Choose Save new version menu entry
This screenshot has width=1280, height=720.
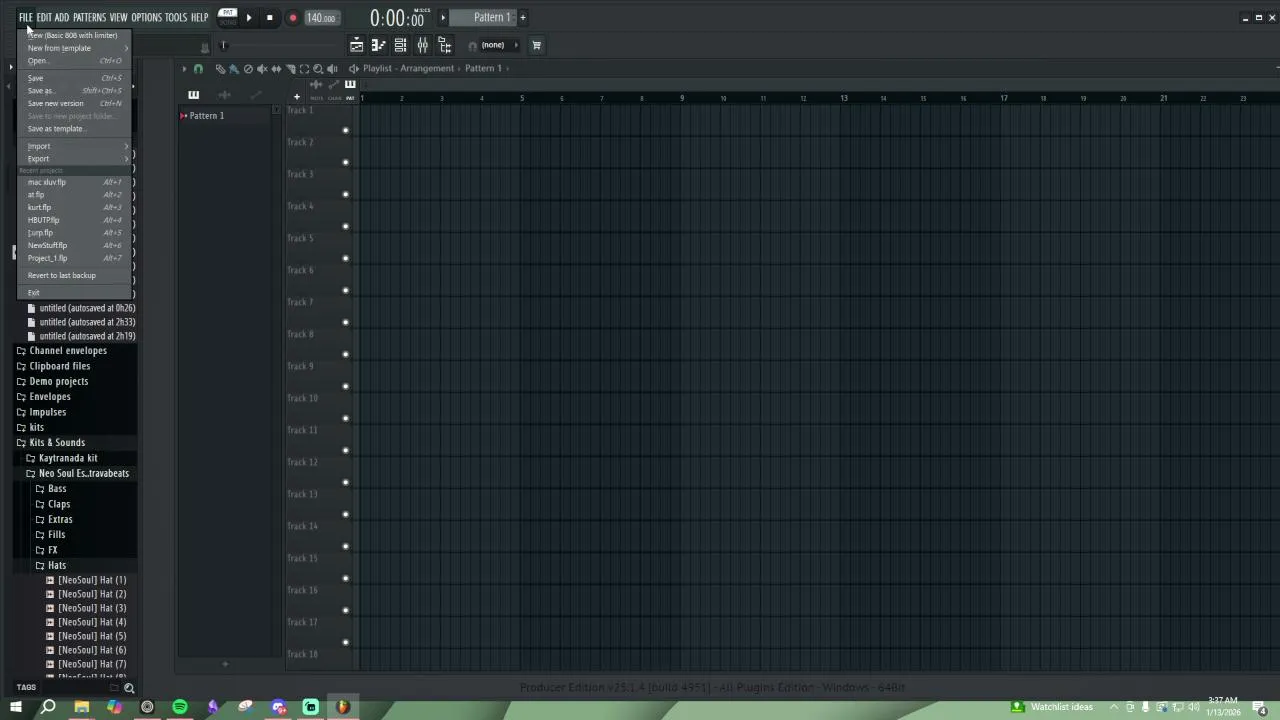coord(74,104)
